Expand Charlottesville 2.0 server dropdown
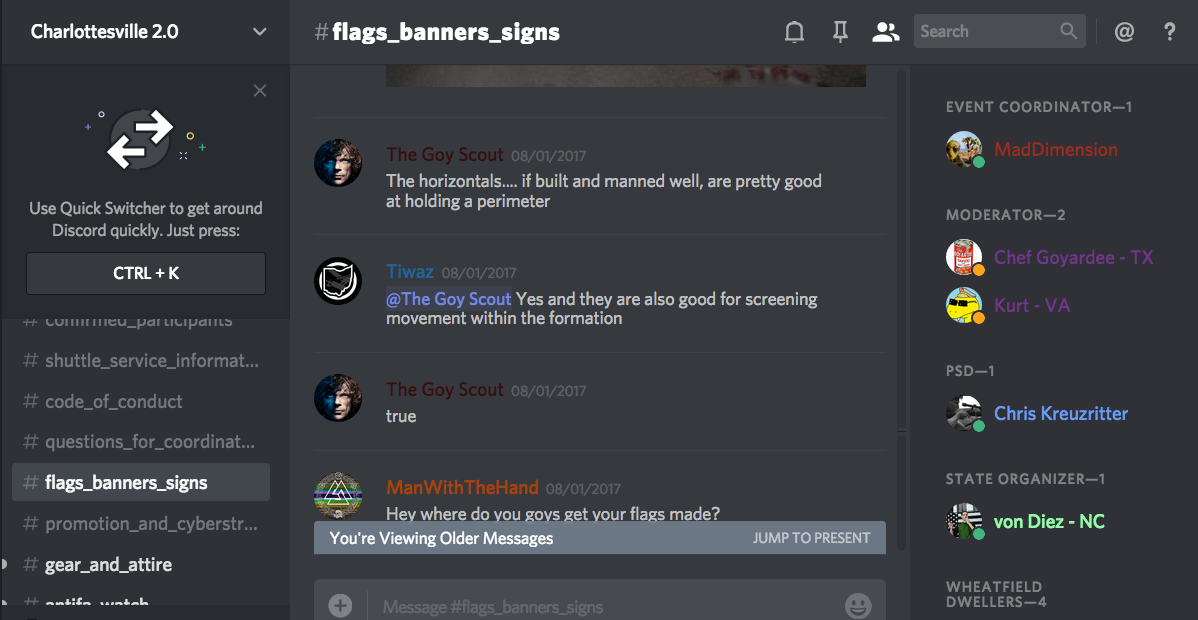 [x=260, y=31]
